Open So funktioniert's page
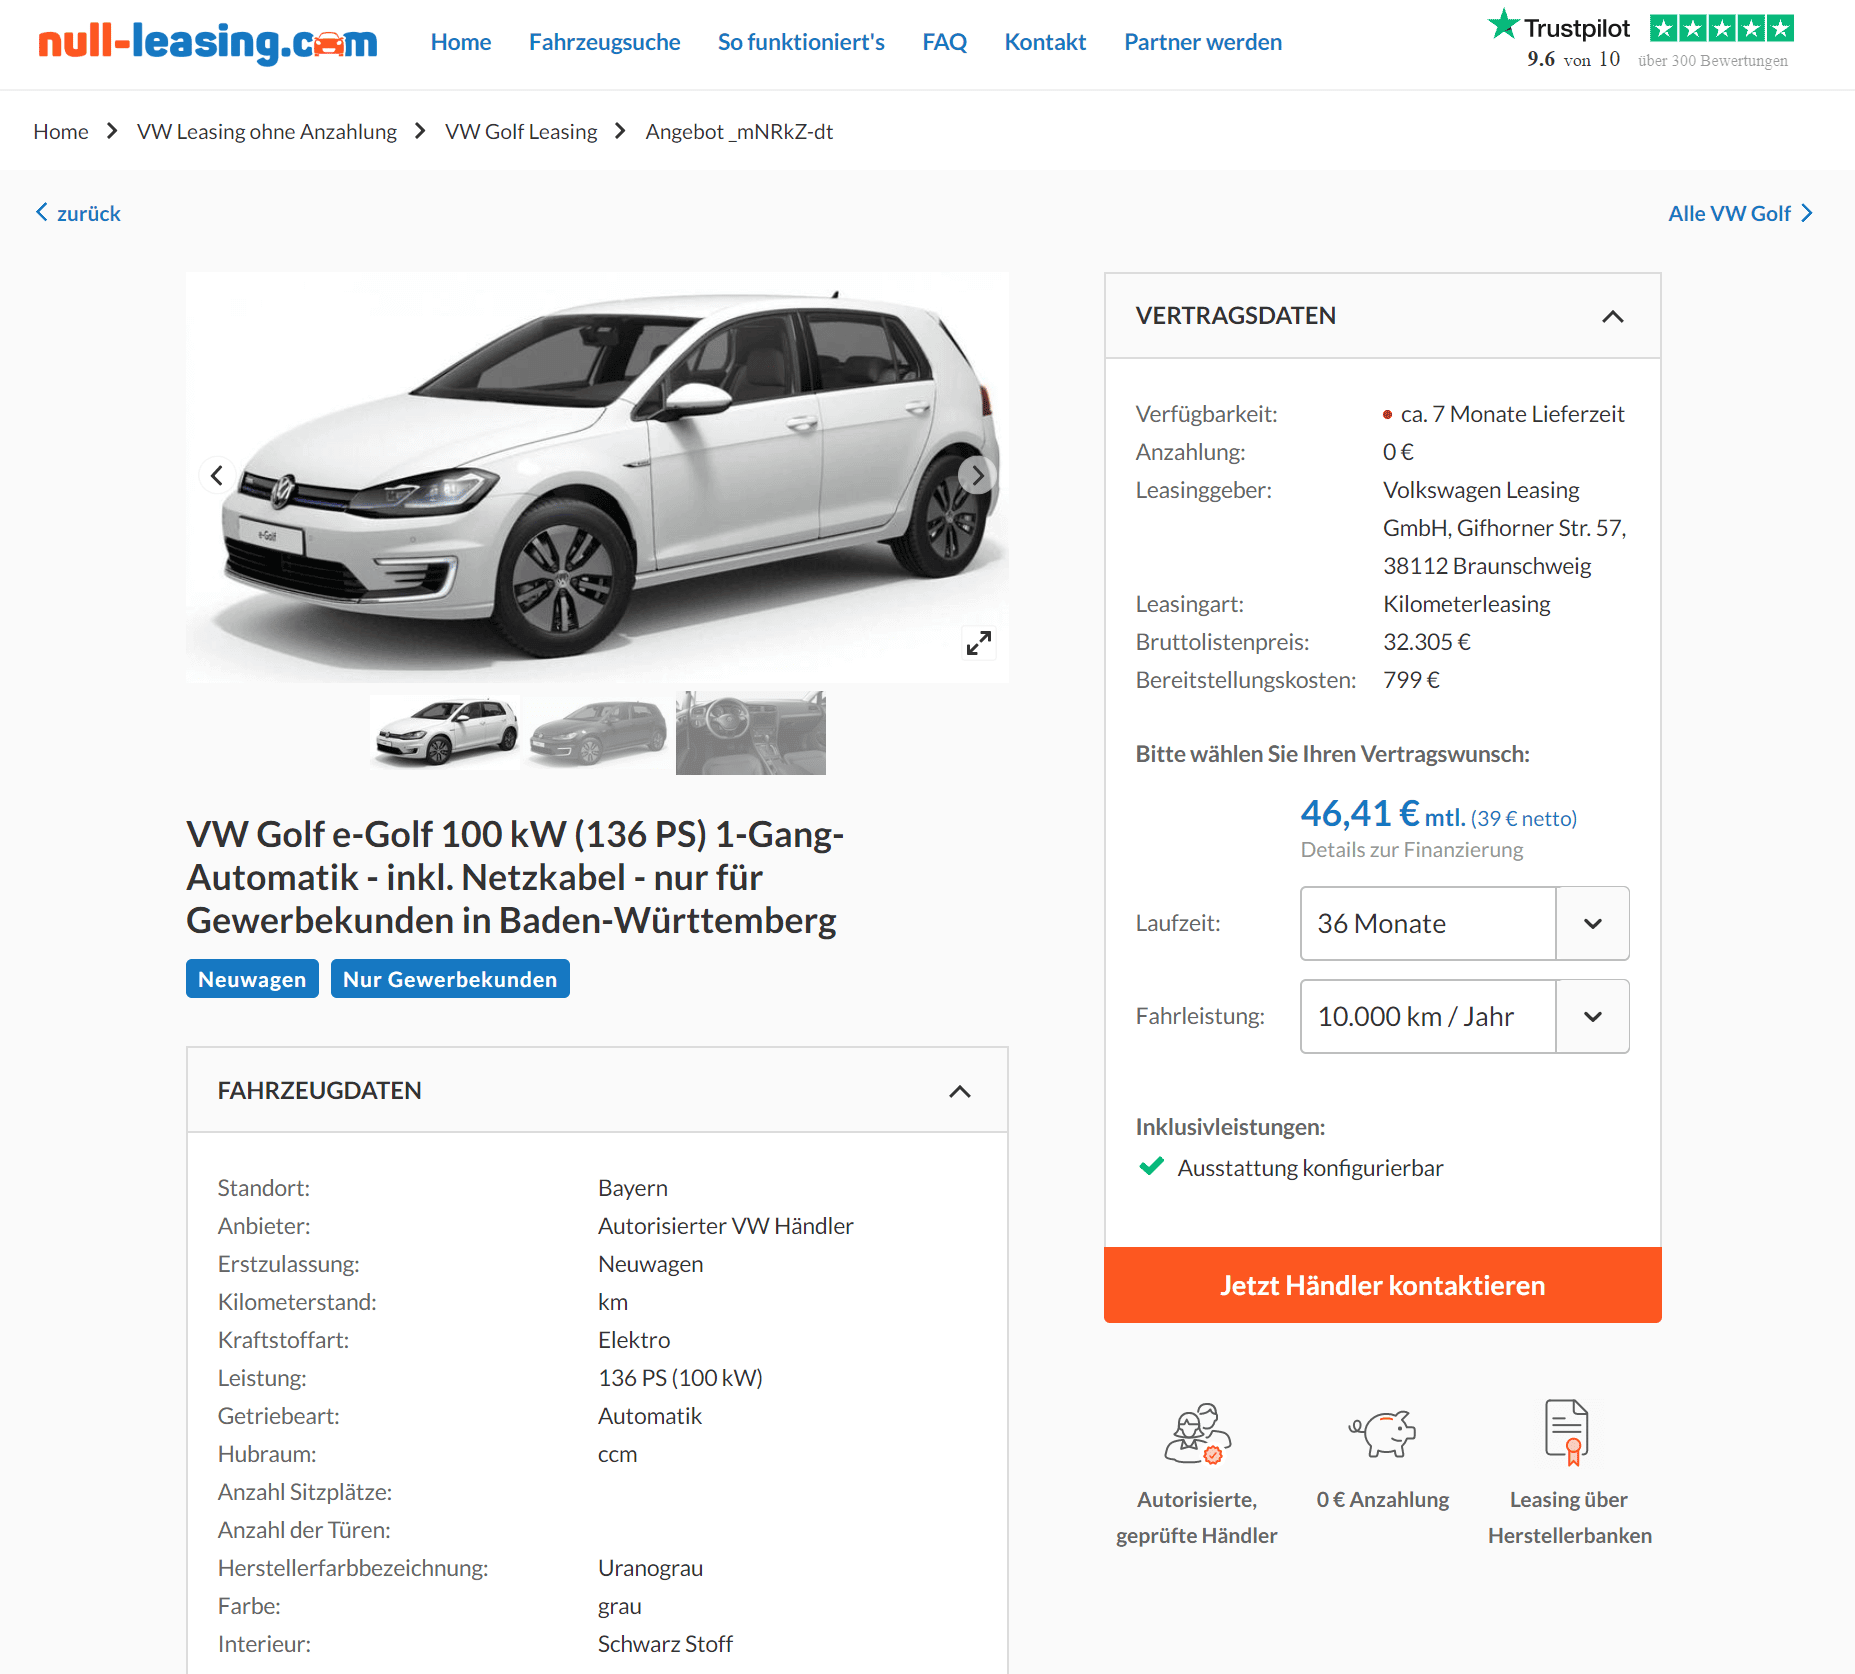This screenshot has width=1855, height=1674. 801,42
